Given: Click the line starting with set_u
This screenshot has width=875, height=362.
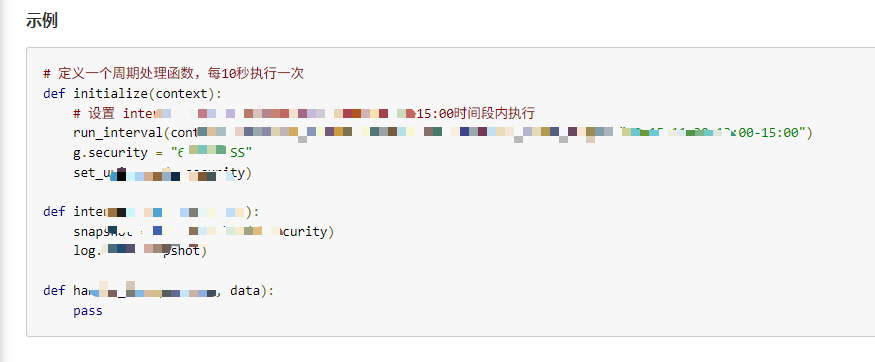Looking at the screenshot, I should pos(162,173).
